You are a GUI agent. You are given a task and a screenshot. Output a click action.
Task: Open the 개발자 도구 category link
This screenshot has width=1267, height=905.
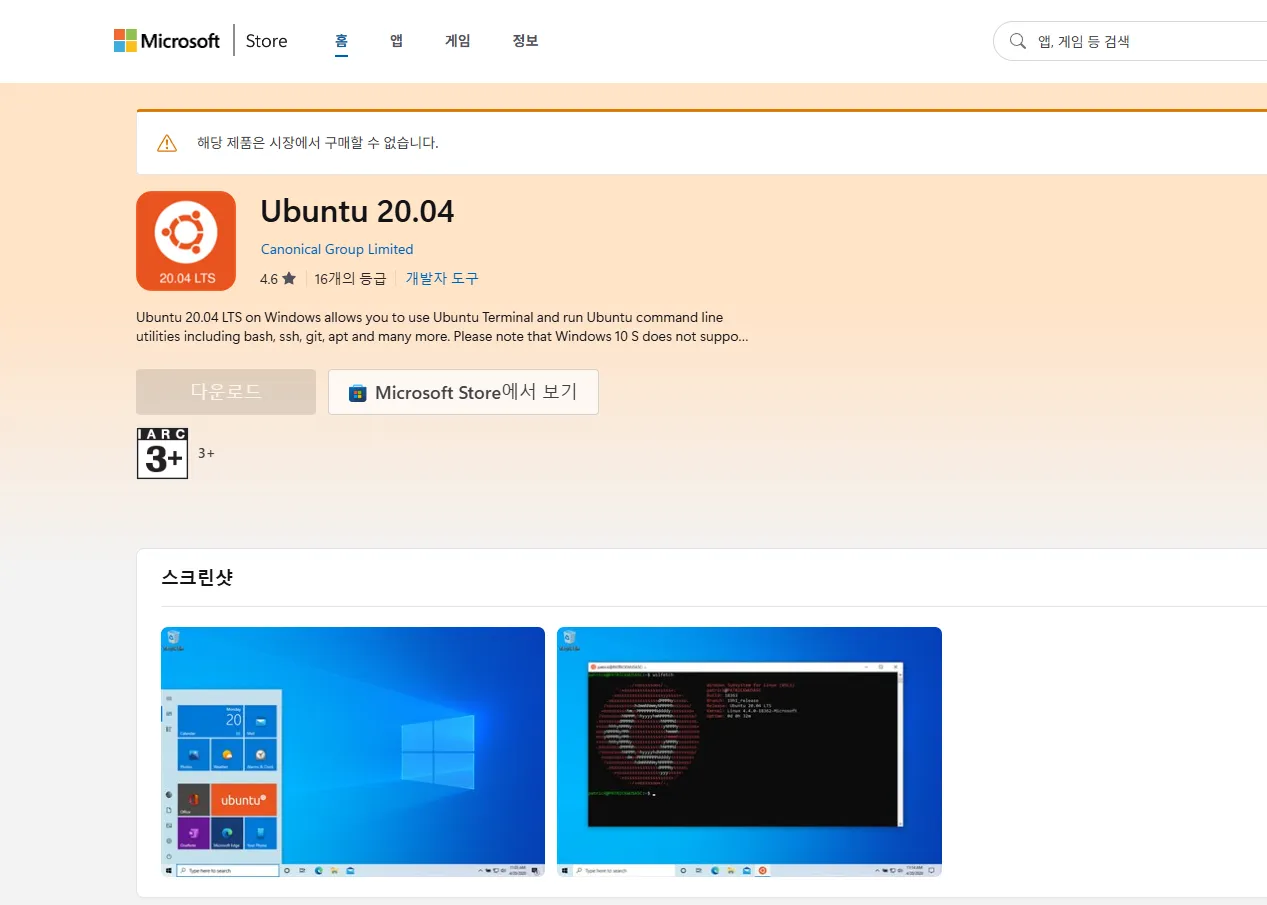point(442,279)
